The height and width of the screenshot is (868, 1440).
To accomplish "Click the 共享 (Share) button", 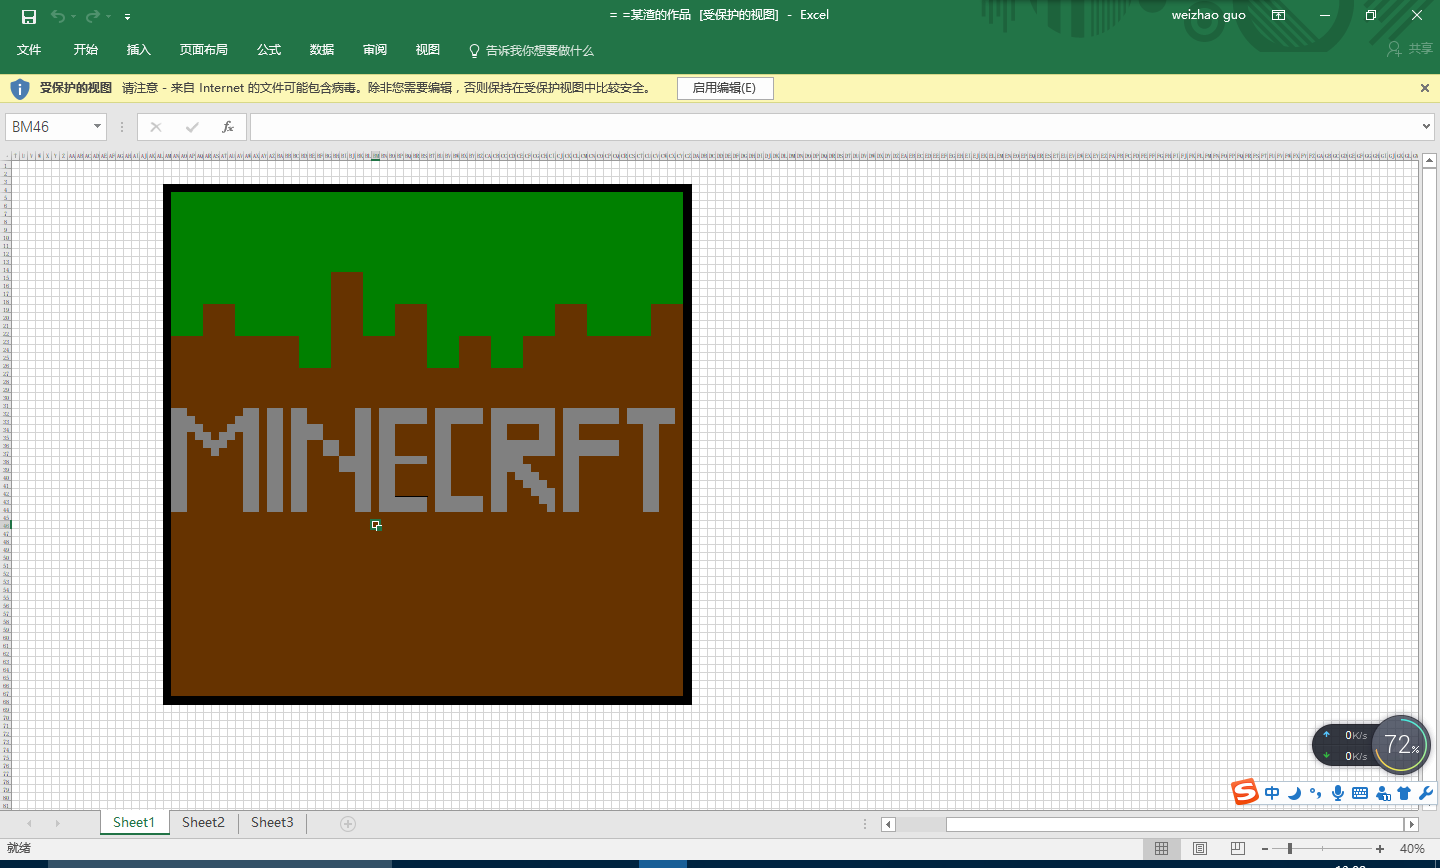I will [1410, 49].
